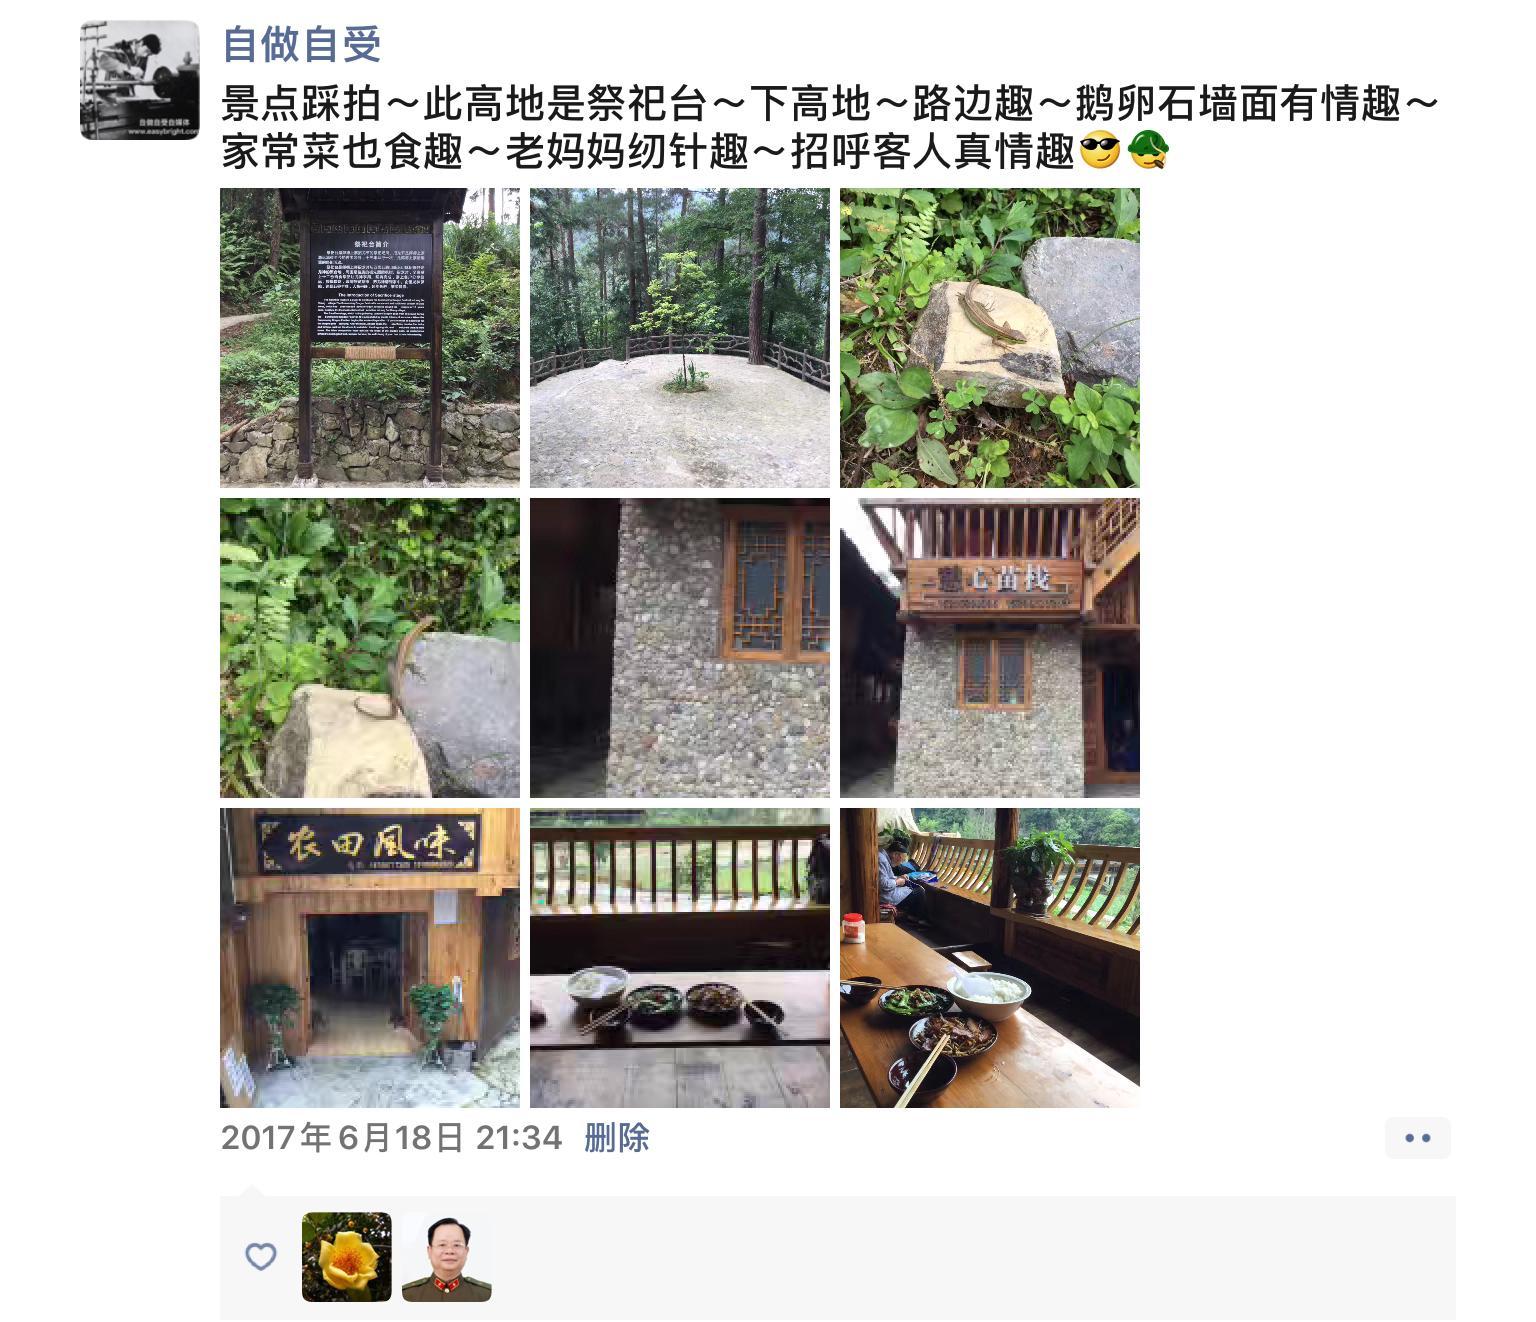This screenshot has height=1322, width=1536.
Task: Click the sunglasses emoji in caption
Action: click(1101, 152)
